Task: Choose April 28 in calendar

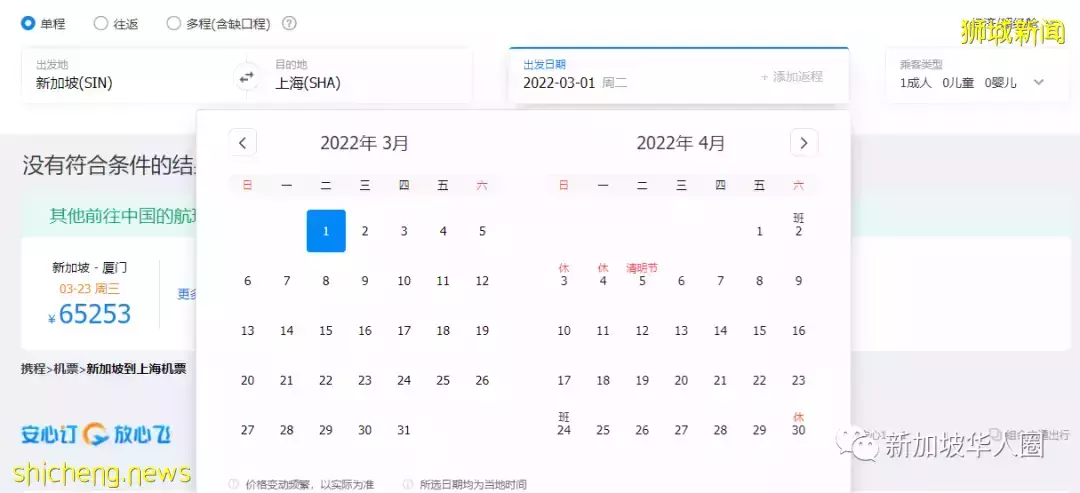Action: pyautogui.click(x=720, y=430)
